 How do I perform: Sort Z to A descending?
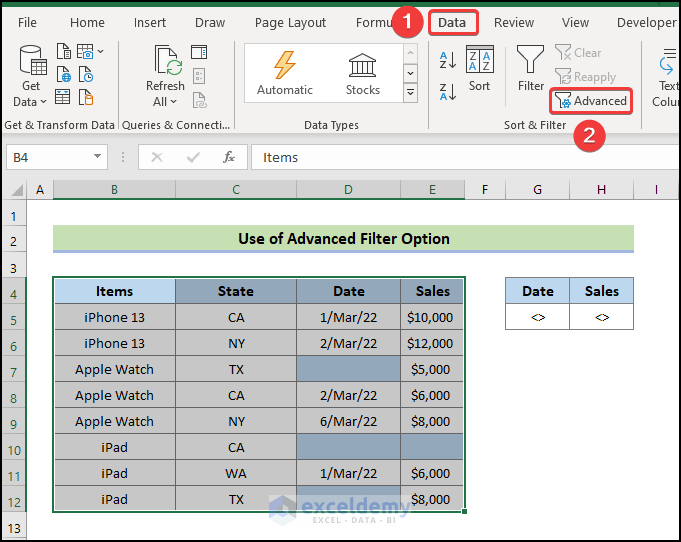coord(447,92)
